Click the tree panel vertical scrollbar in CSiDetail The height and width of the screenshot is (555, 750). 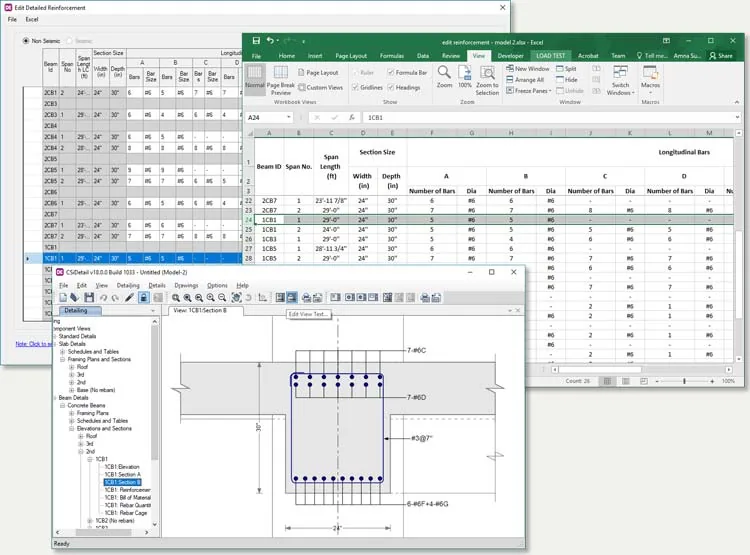pyautogui.click(x=154, y=422)
